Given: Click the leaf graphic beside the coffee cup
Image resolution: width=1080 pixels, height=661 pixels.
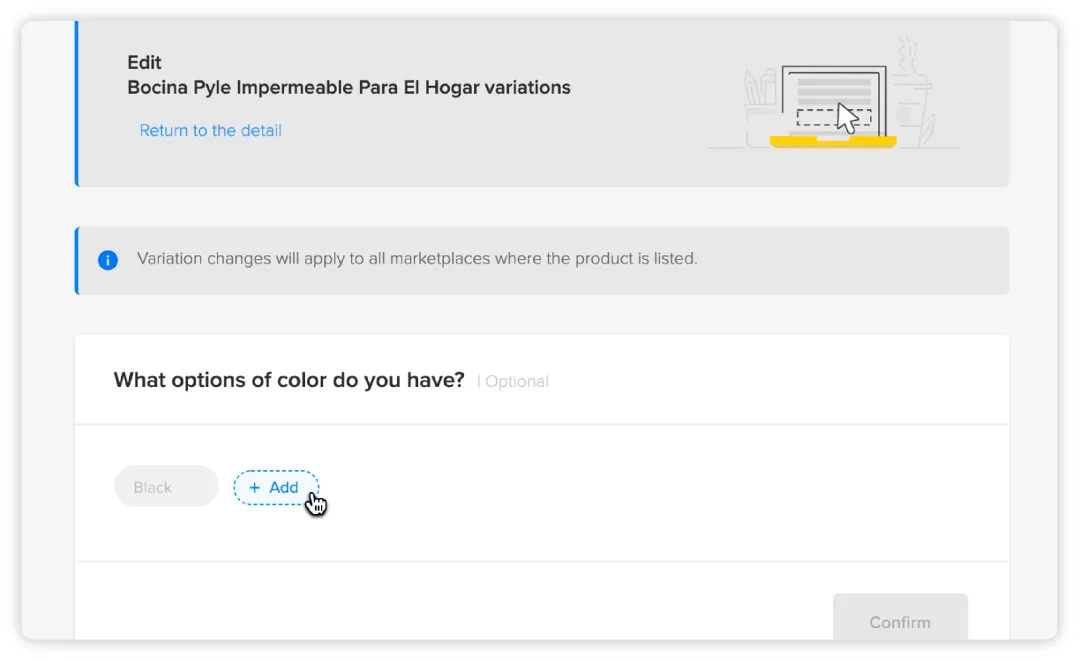Looking at the screenshot, I should pos(928,130).
